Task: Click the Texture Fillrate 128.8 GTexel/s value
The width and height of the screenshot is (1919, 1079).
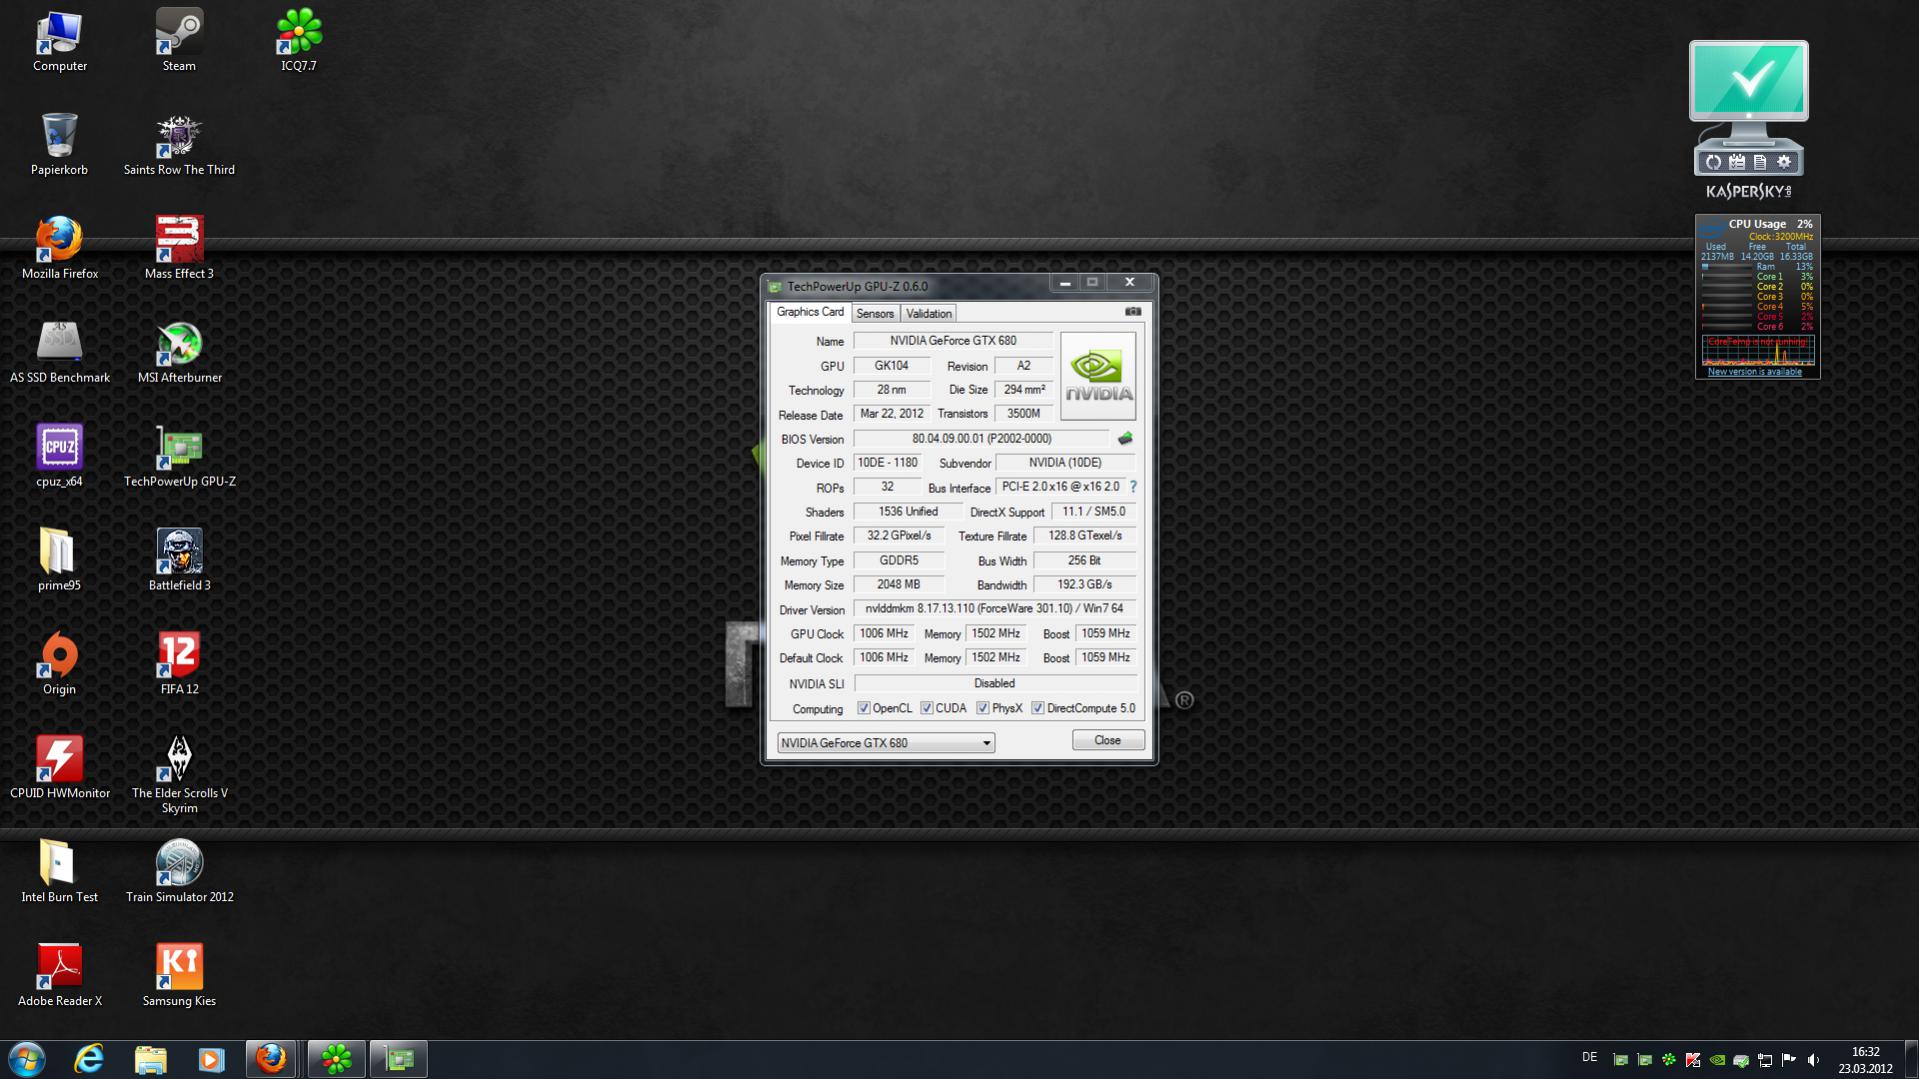Action: click(1084, 536)
